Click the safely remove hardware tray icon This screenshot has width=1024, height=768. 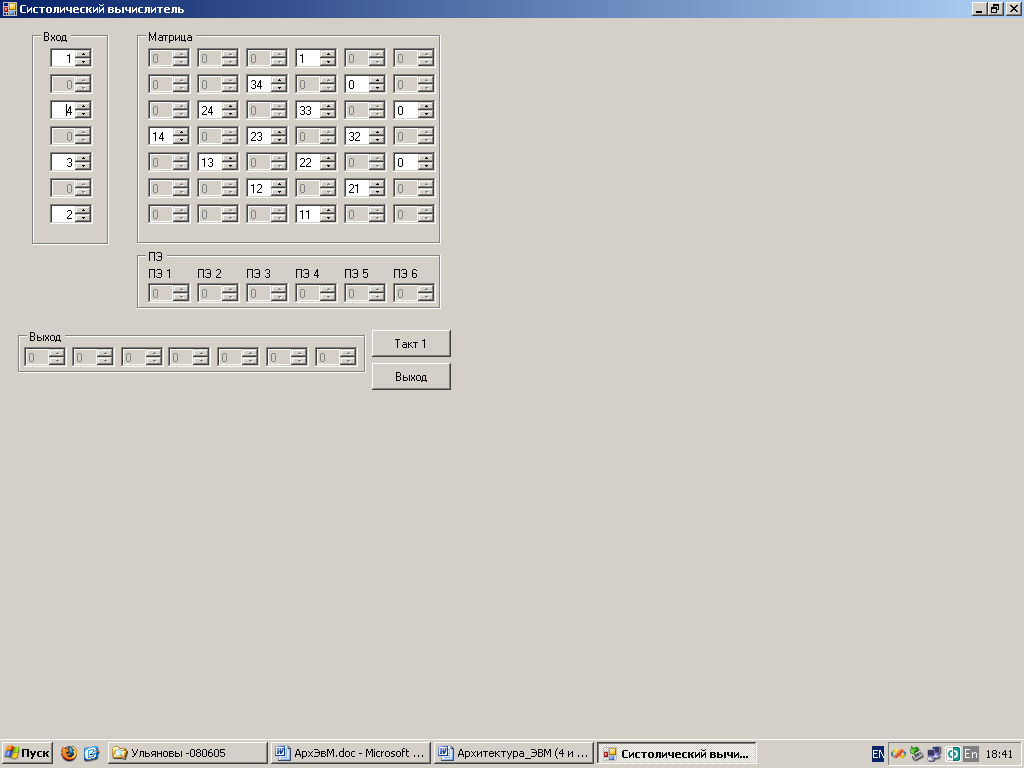pyautogui.click(x=916, y=754)
